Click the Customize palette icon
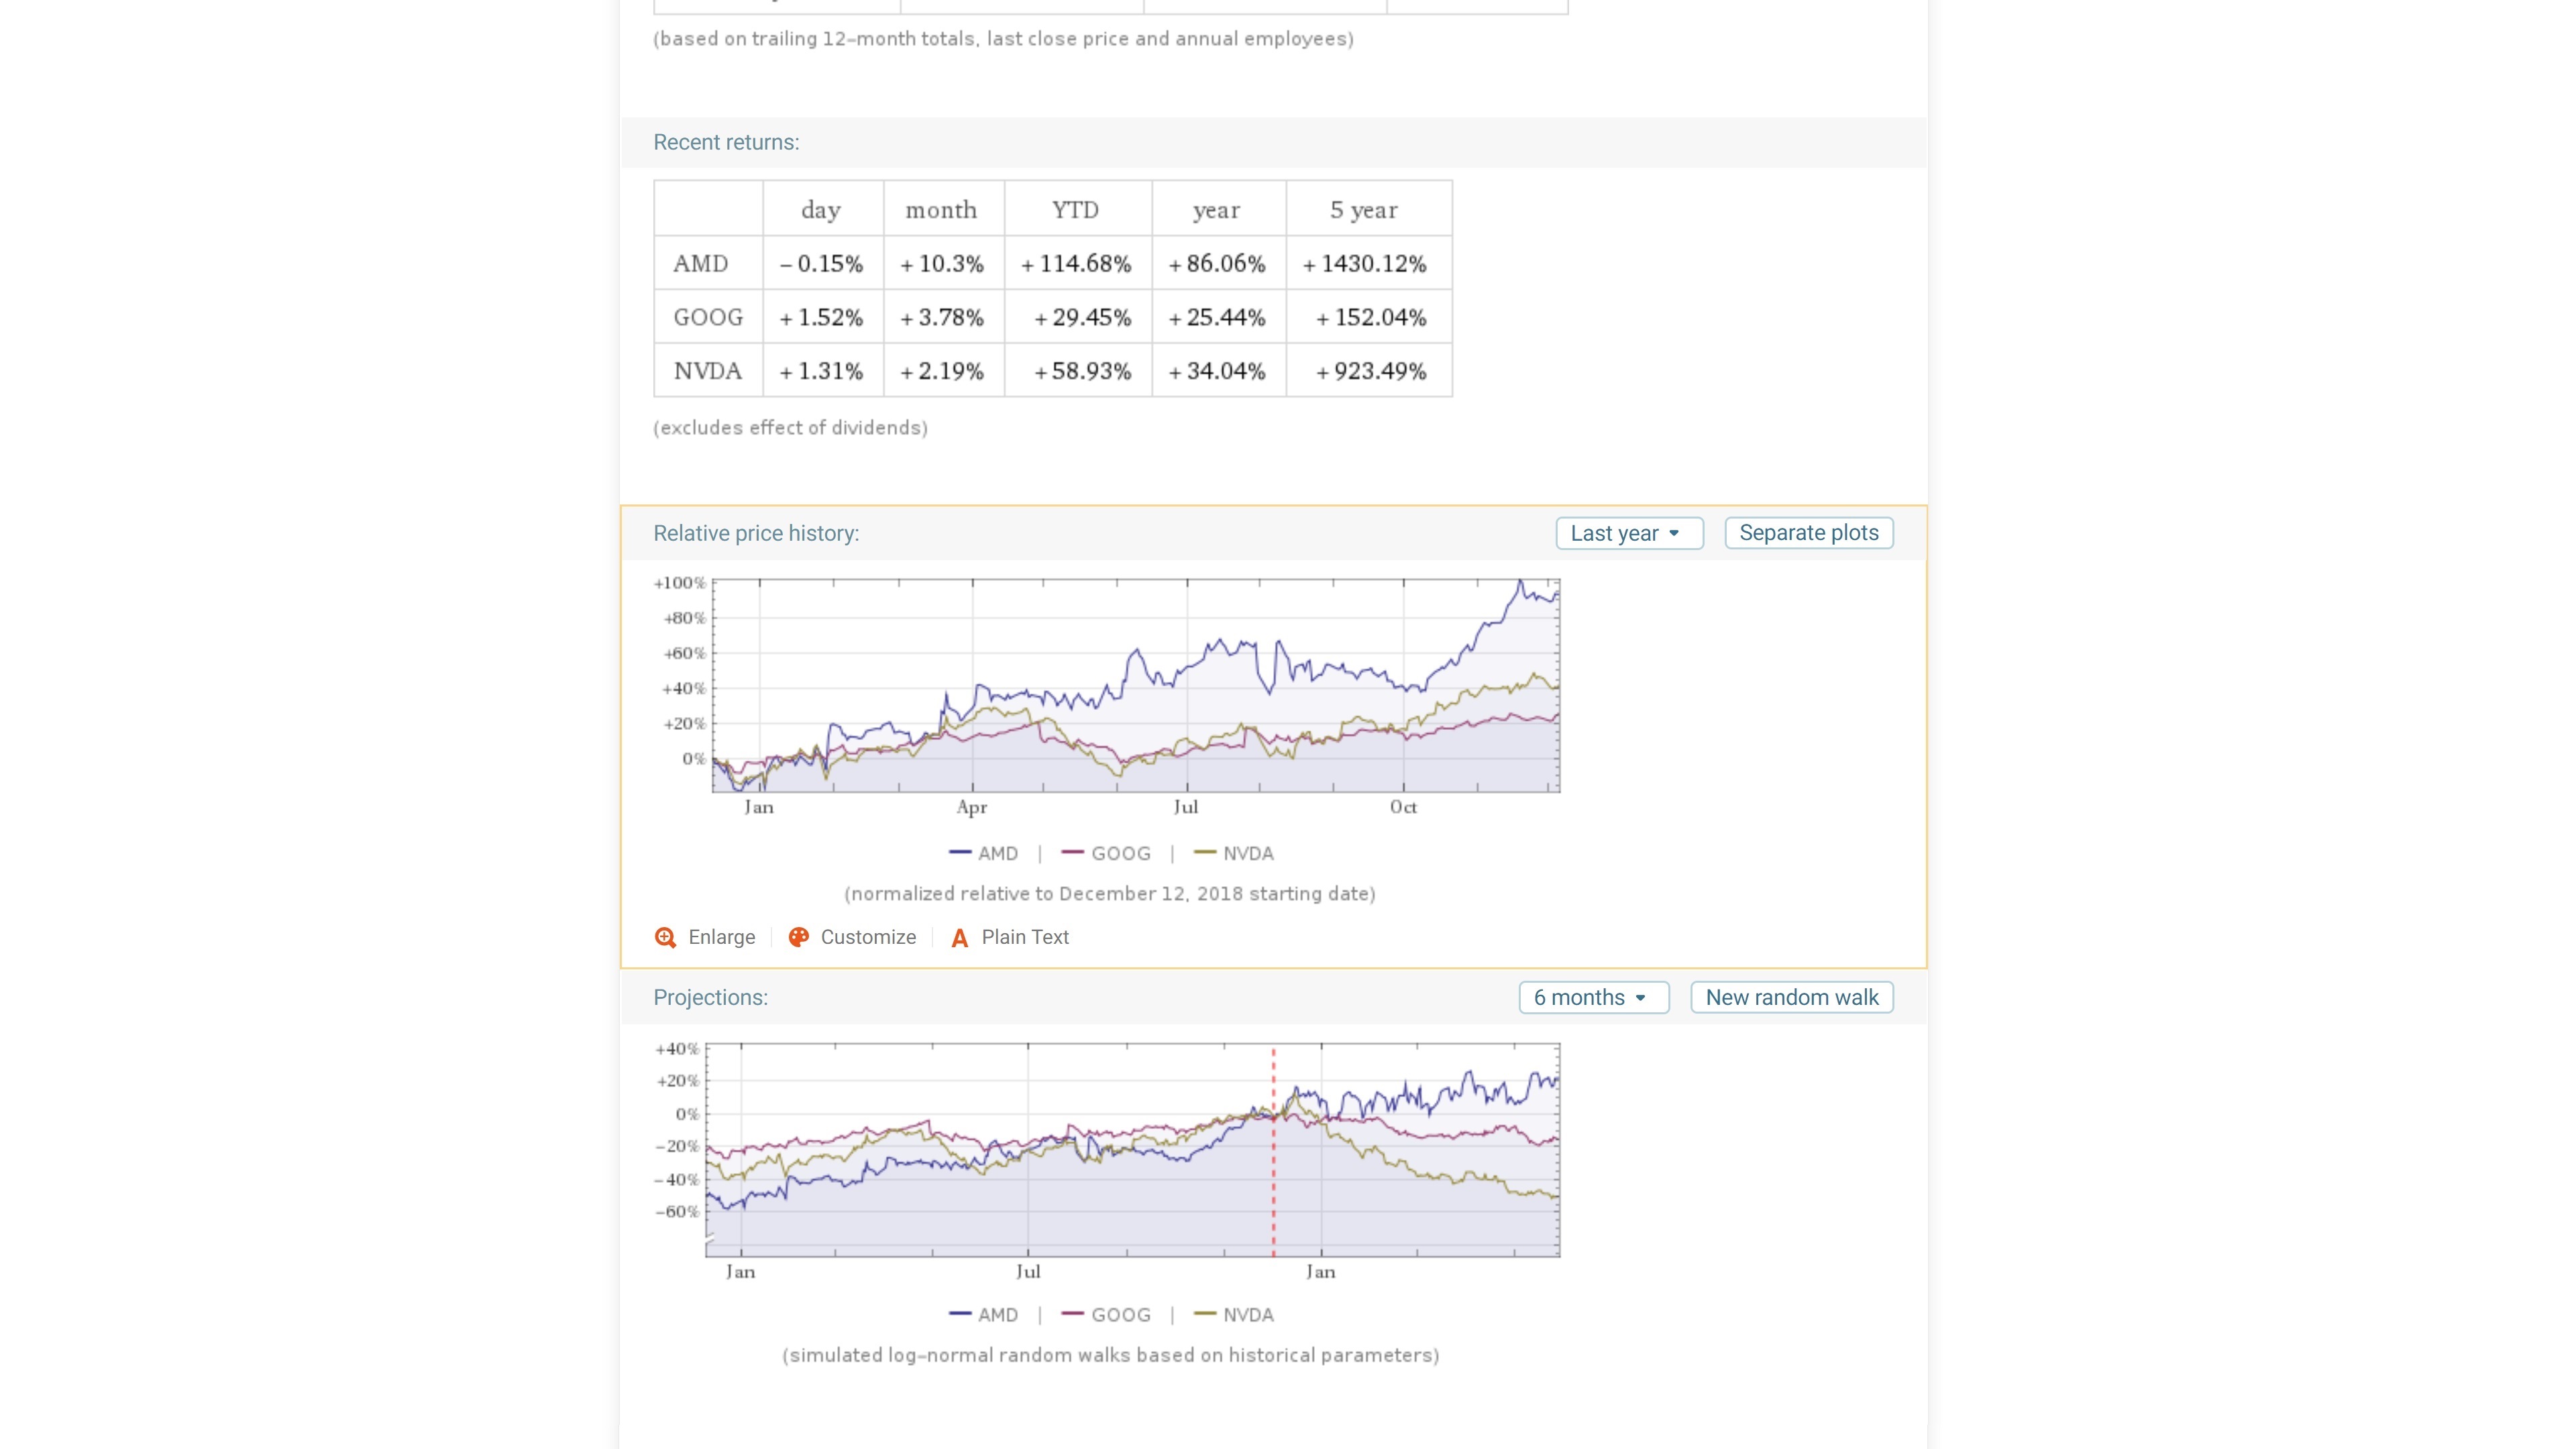The image size is (2576, 1449). [798, 937]
